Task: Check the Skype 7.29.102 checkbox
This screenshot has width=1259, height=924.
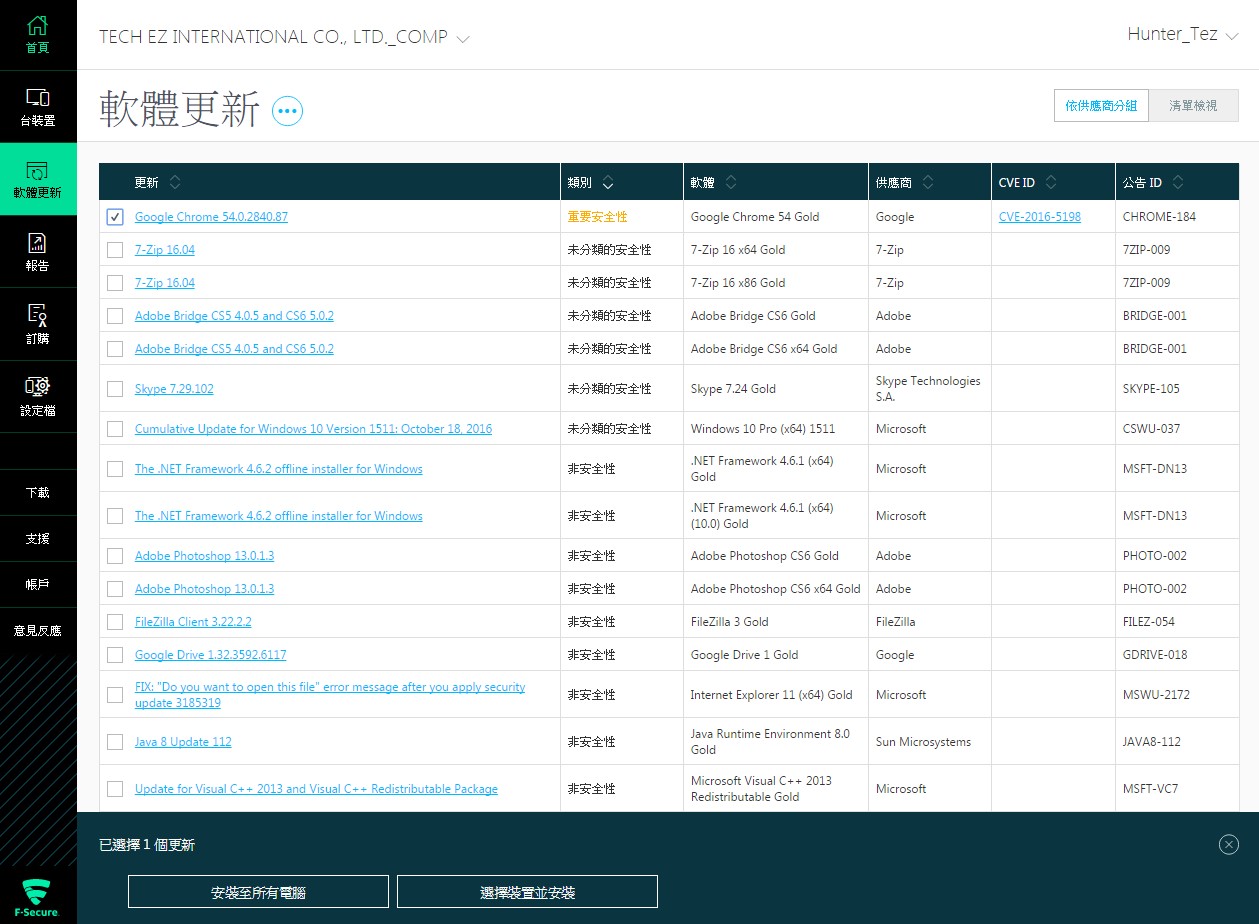Action: click(115, 389)
